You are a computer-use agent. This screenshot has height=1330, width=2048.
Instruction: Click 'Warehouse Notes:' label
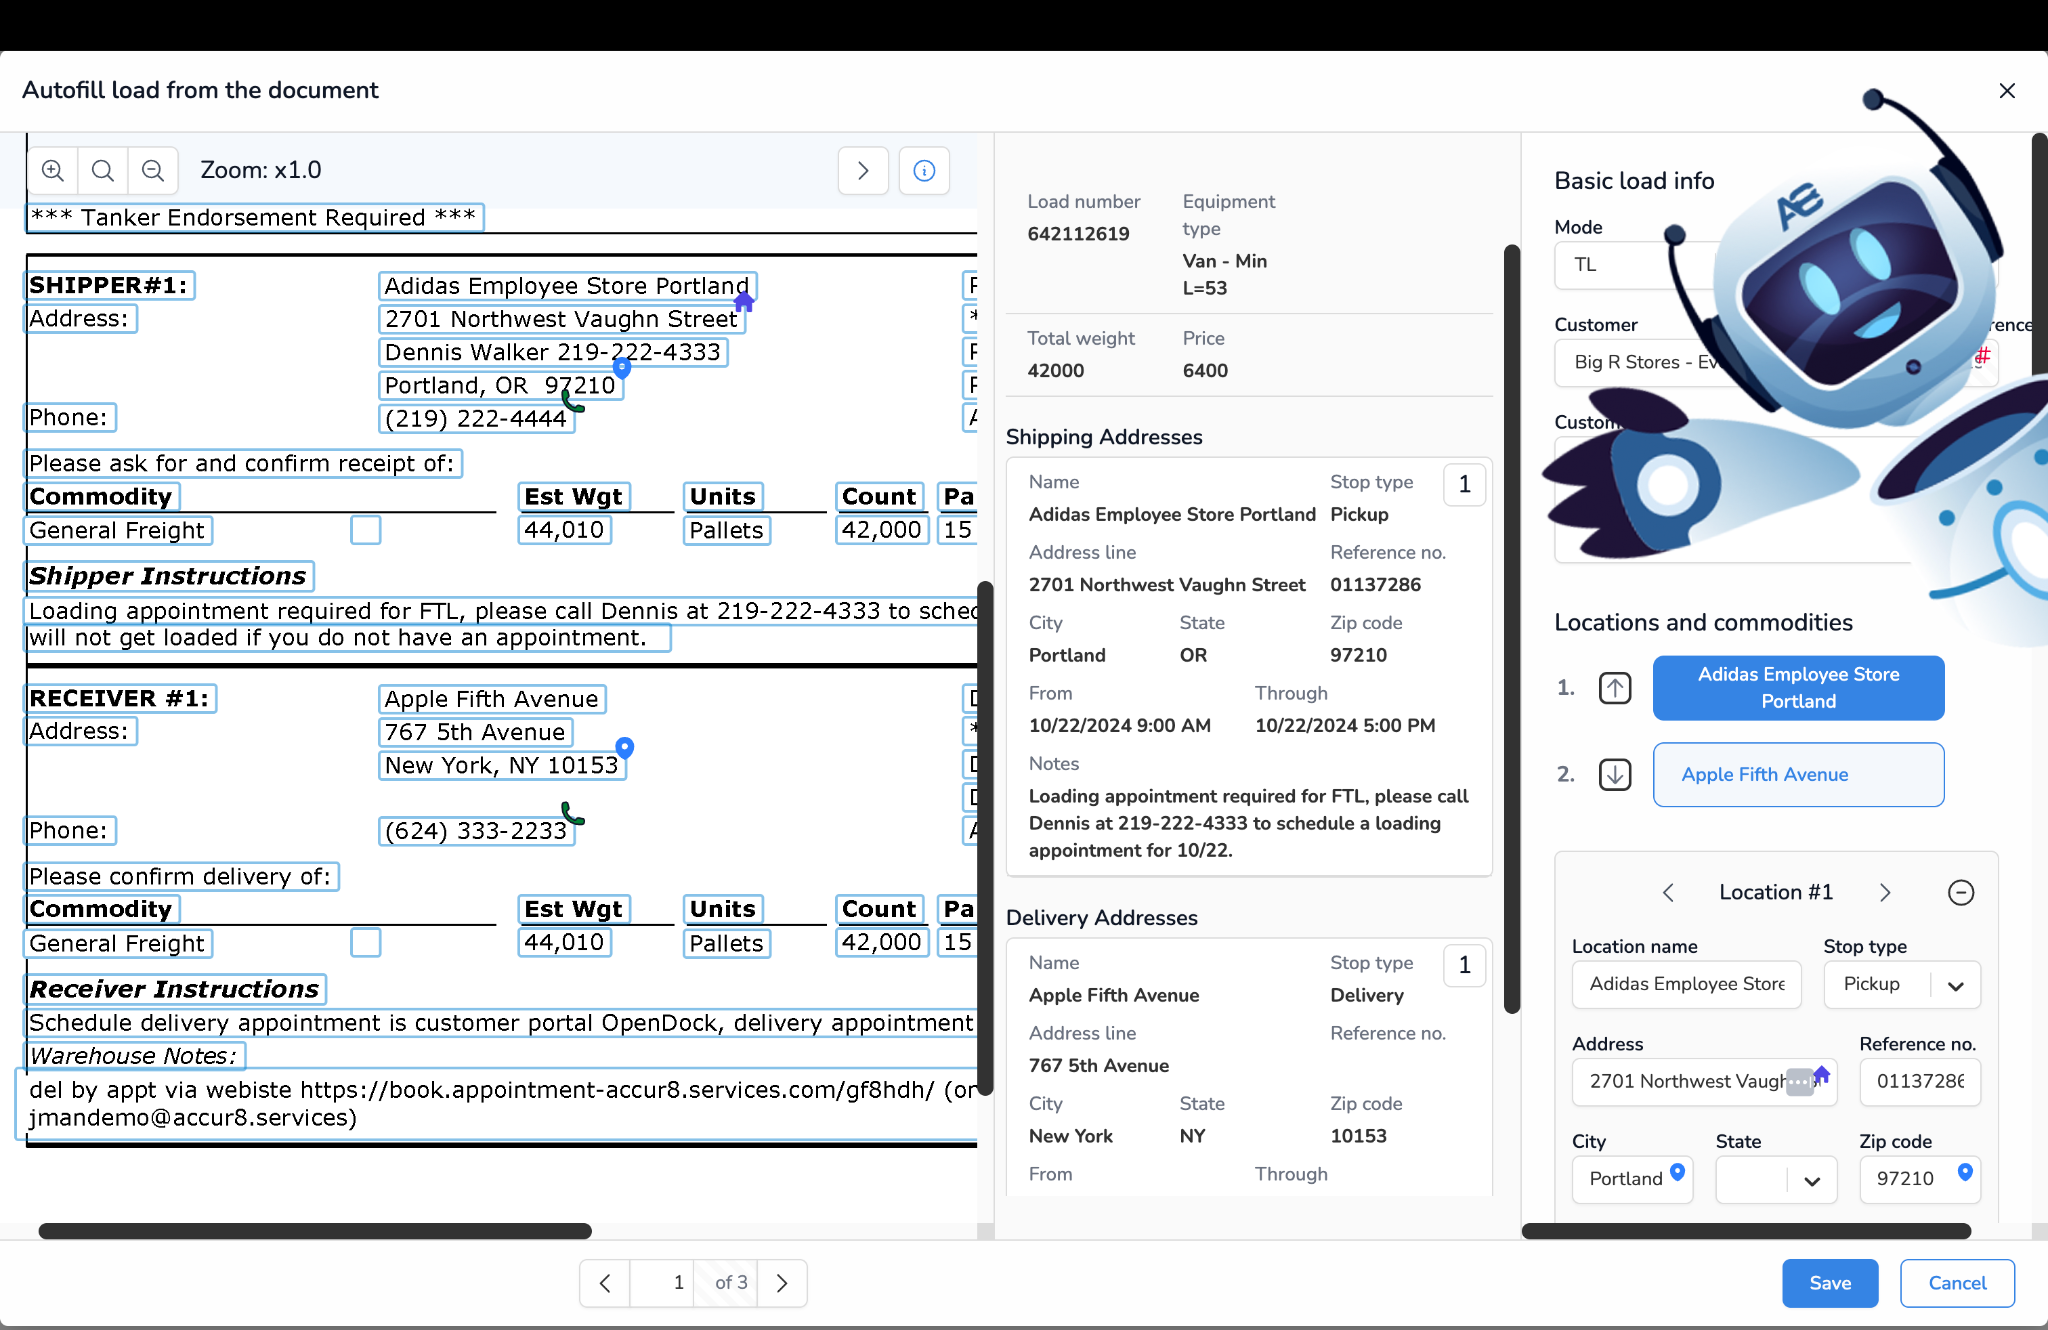[133, 1056]
